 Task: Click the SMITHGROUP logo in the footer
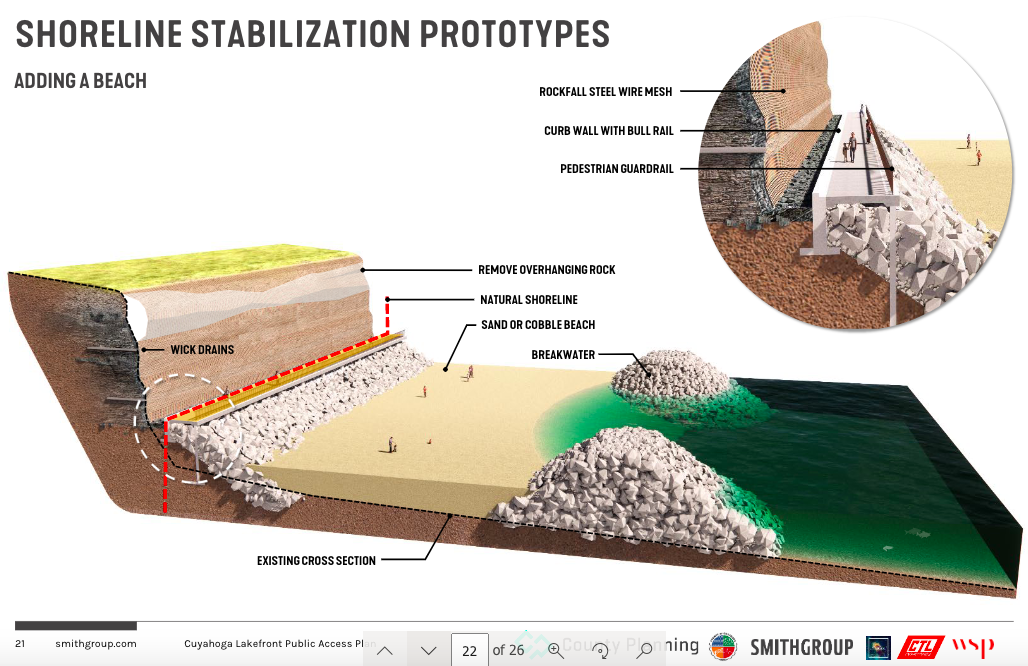click(x=801, y=647)
